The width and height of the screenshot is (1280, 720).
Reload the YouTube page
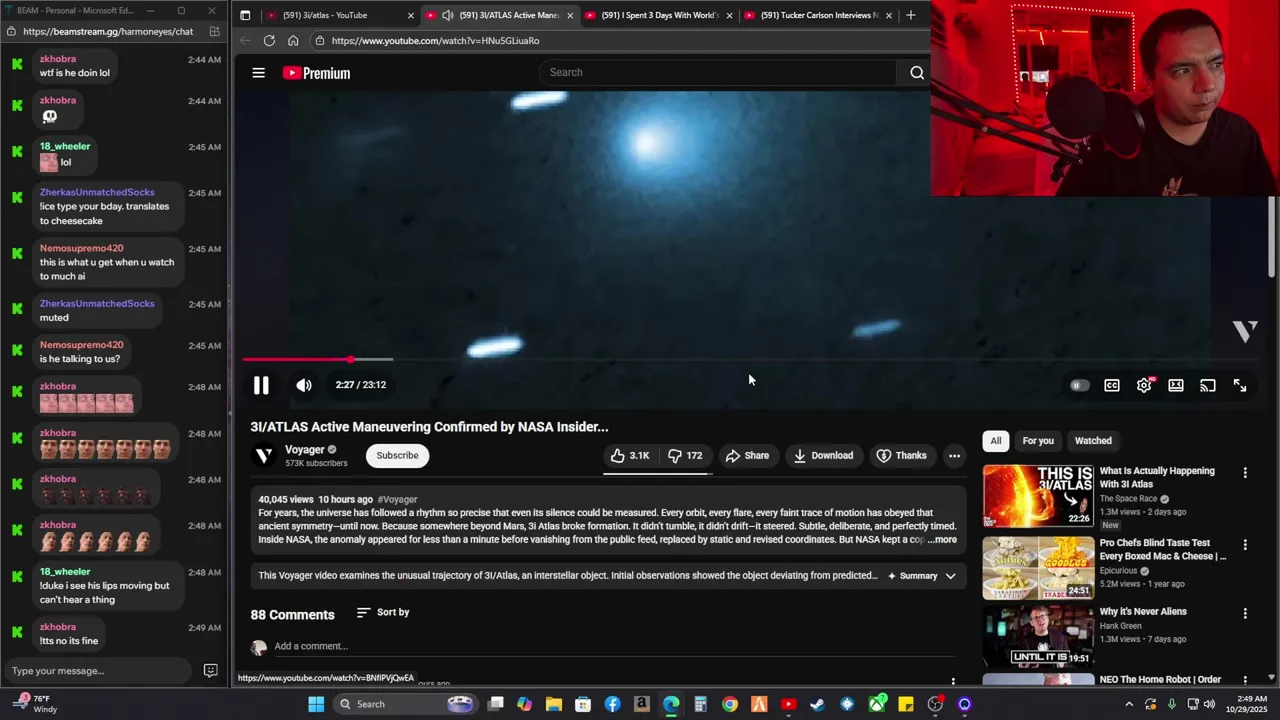coord(269,40)
